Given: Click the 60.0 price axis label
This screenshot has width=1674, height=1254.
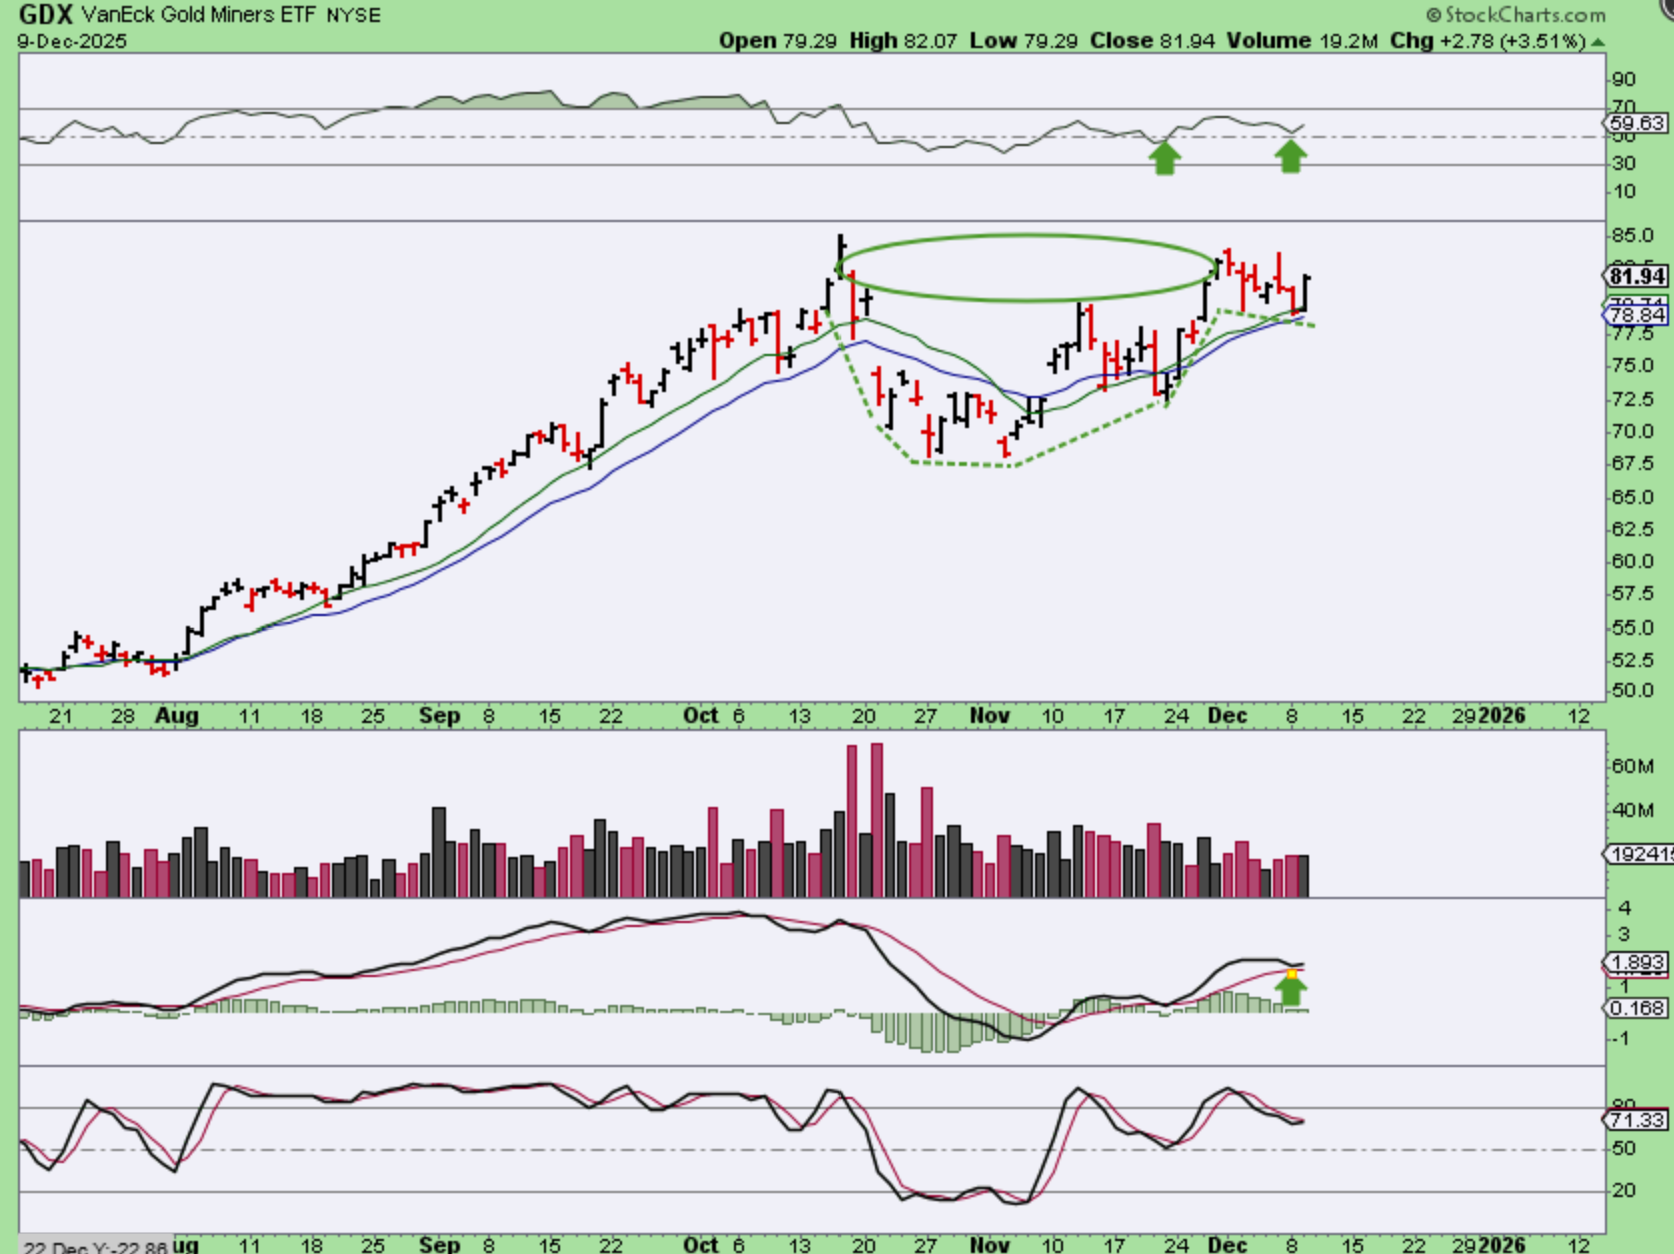Looking at the screenshot, I should coord(1632,561).
